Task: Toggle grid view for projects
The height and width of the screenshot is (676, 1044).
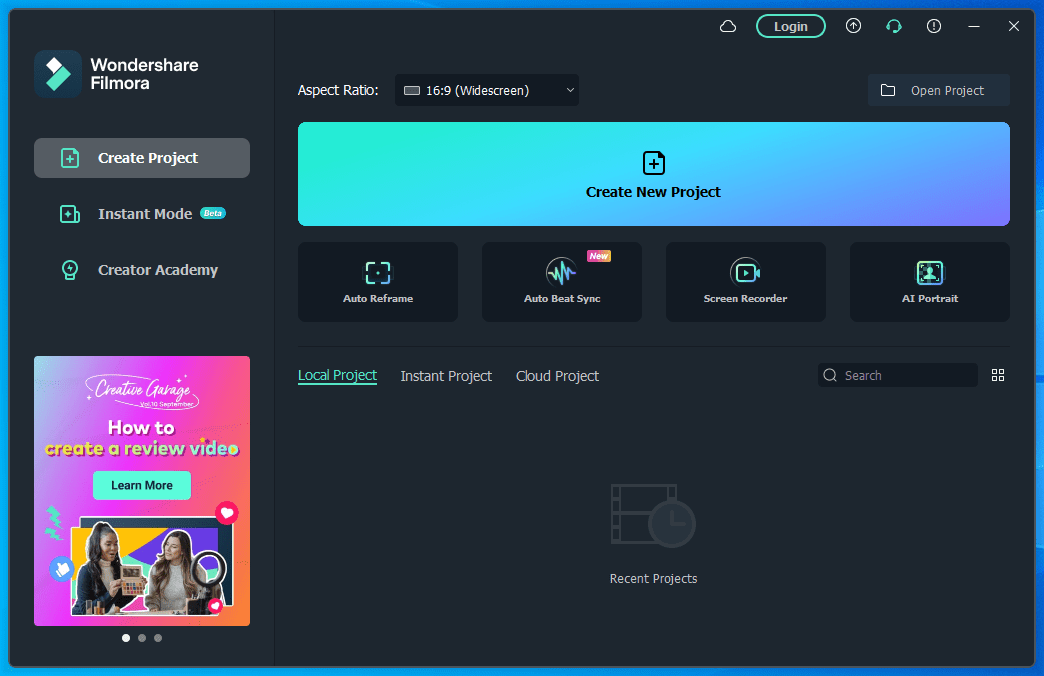Action: [x=997, y=375]
